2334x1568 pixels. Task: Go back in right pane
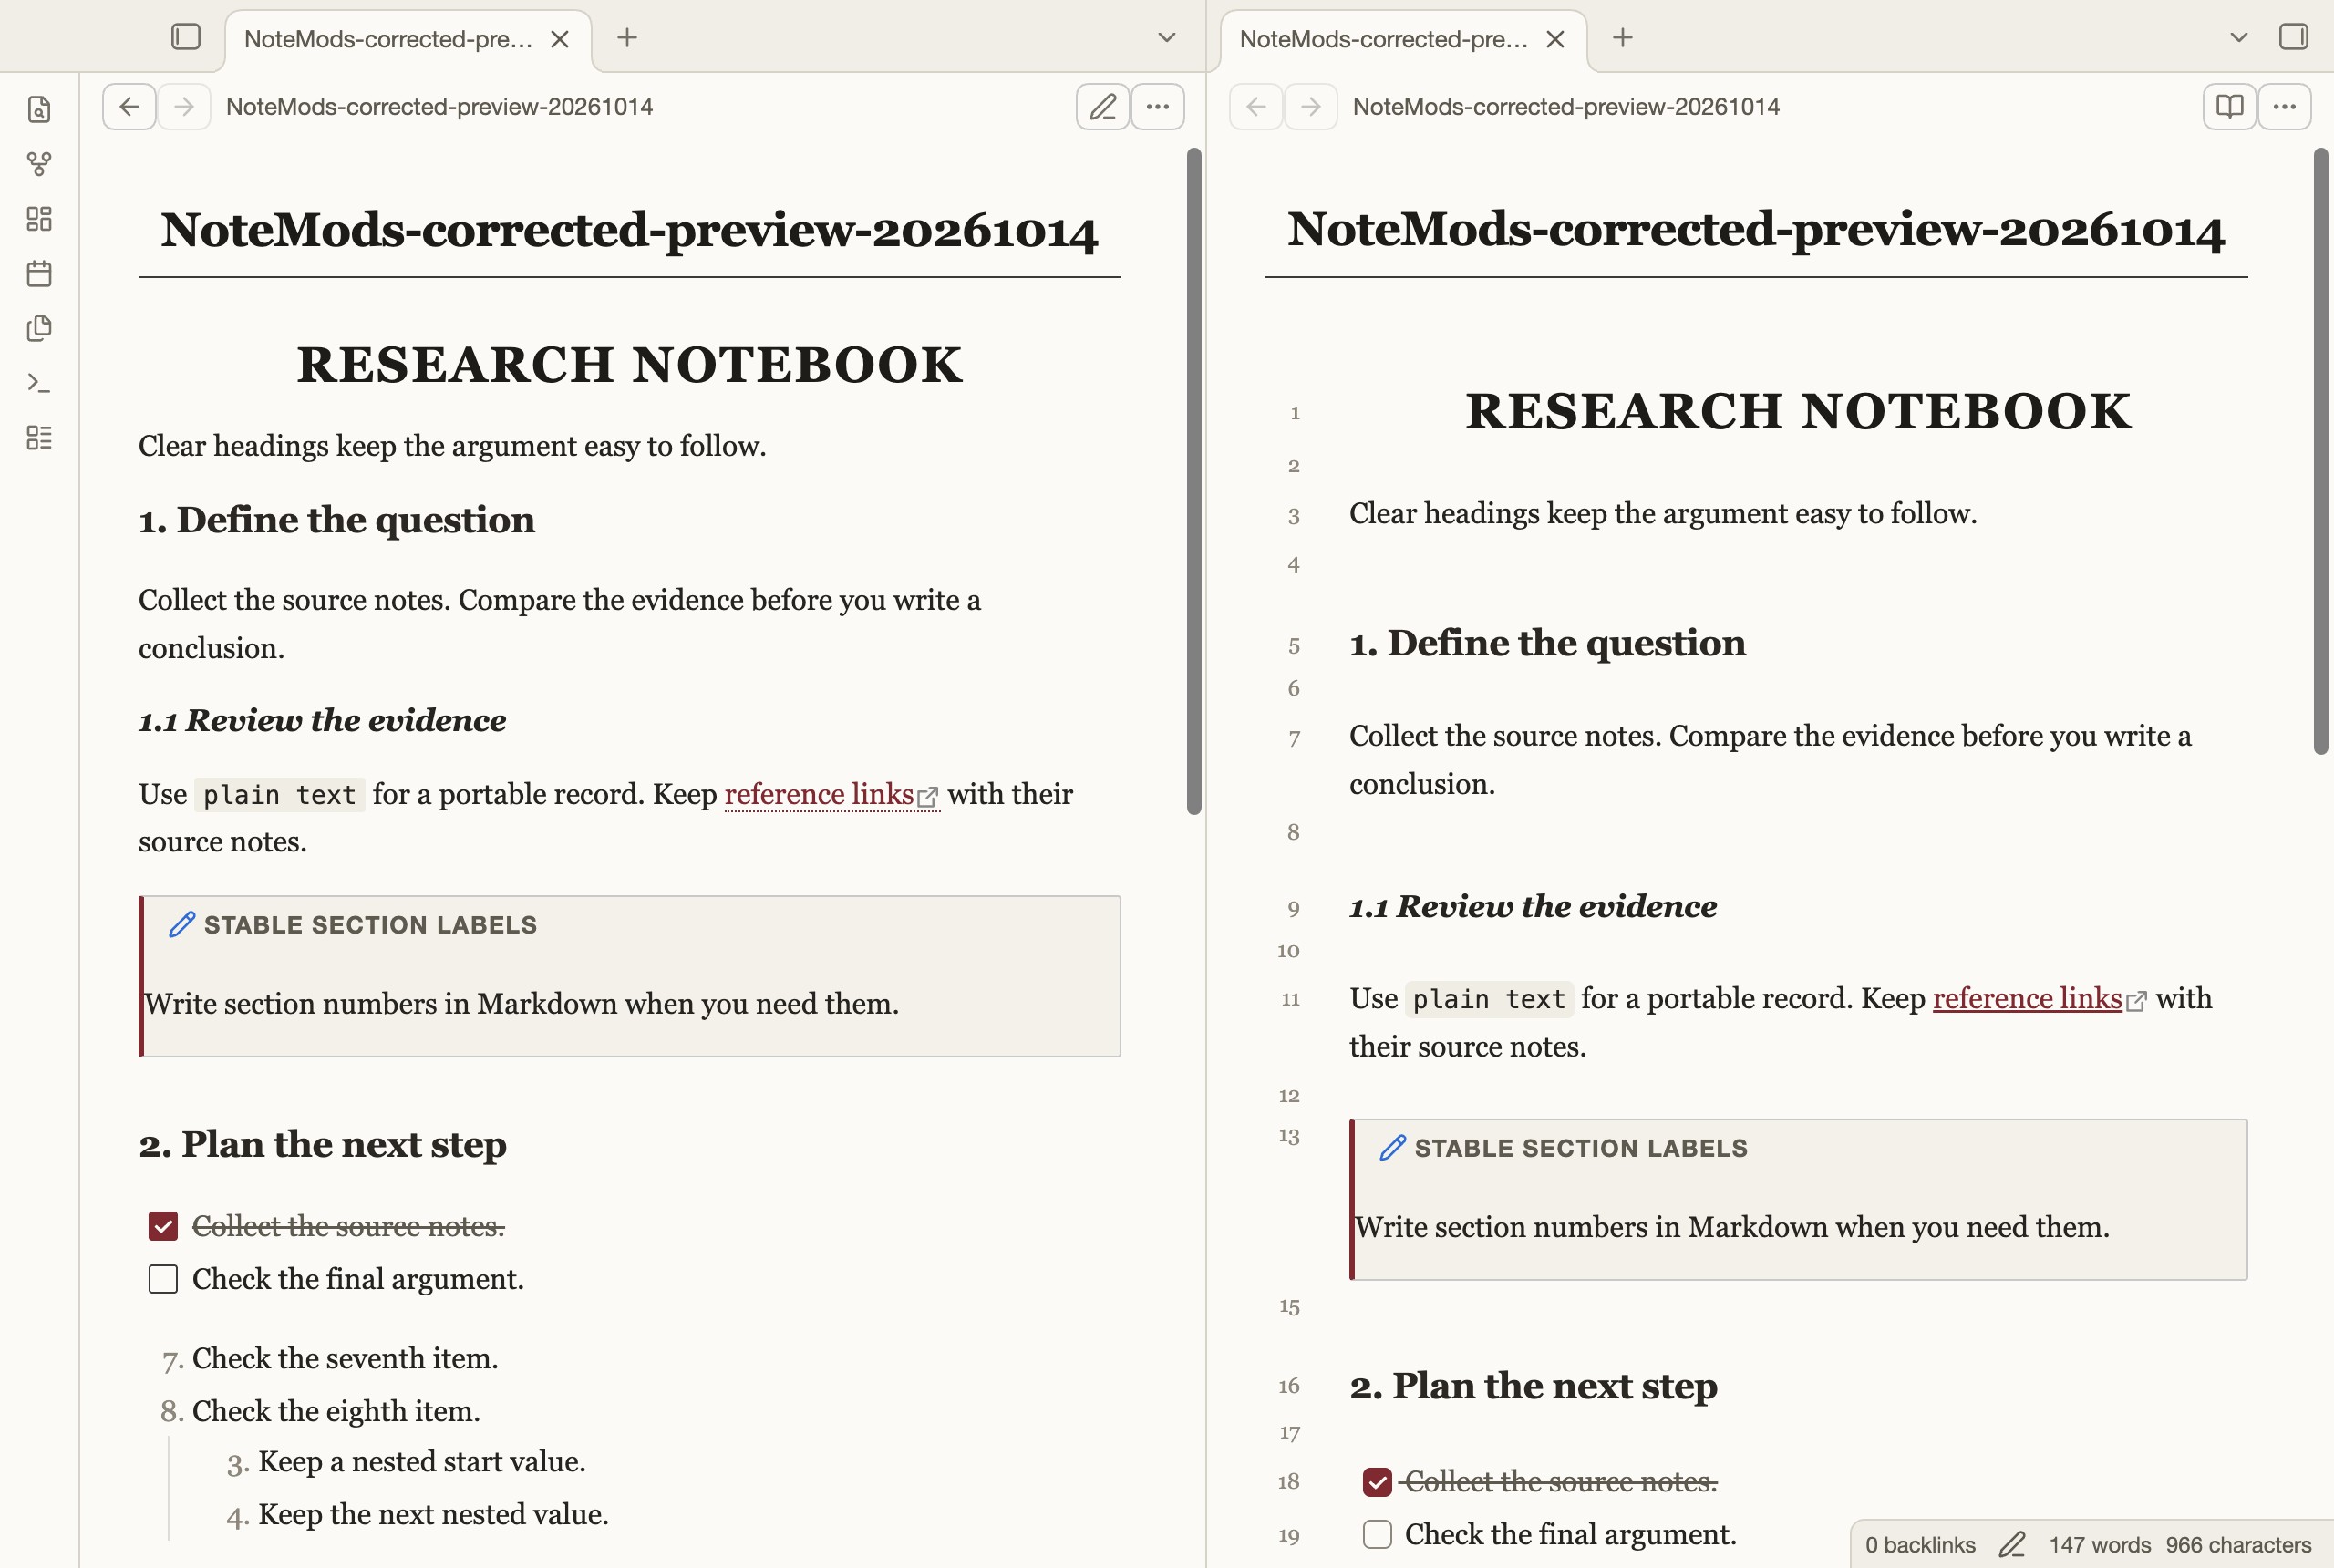[1256, 106]
